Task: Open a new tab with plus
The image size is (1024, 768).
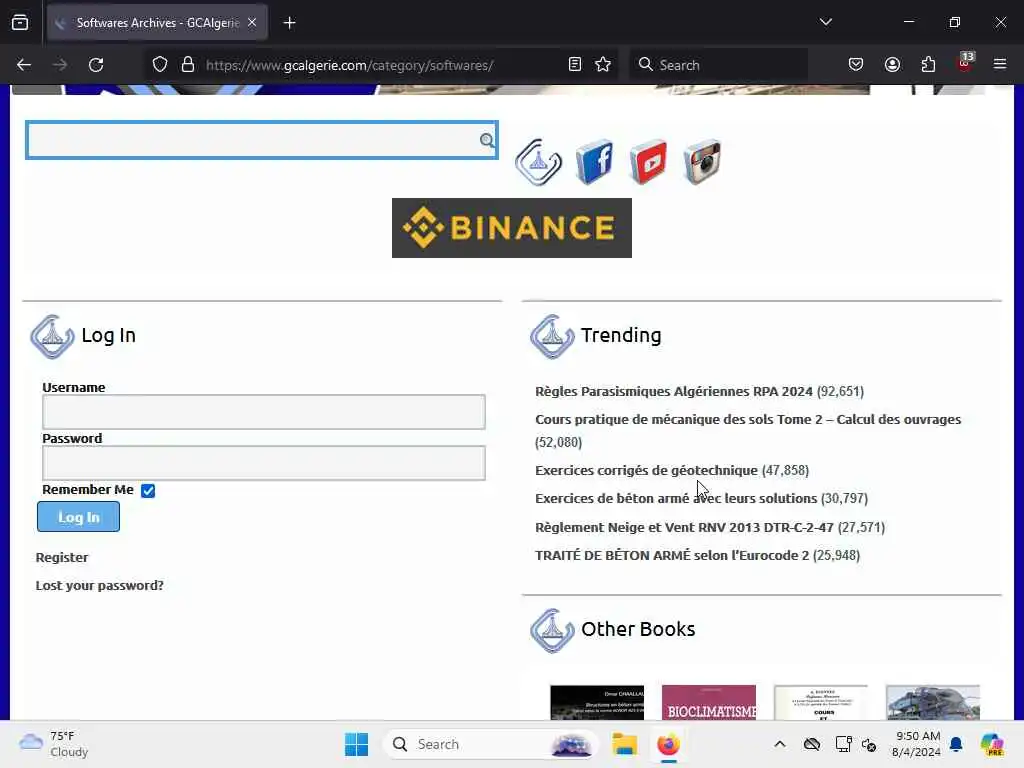Action: tap(289, 23)
